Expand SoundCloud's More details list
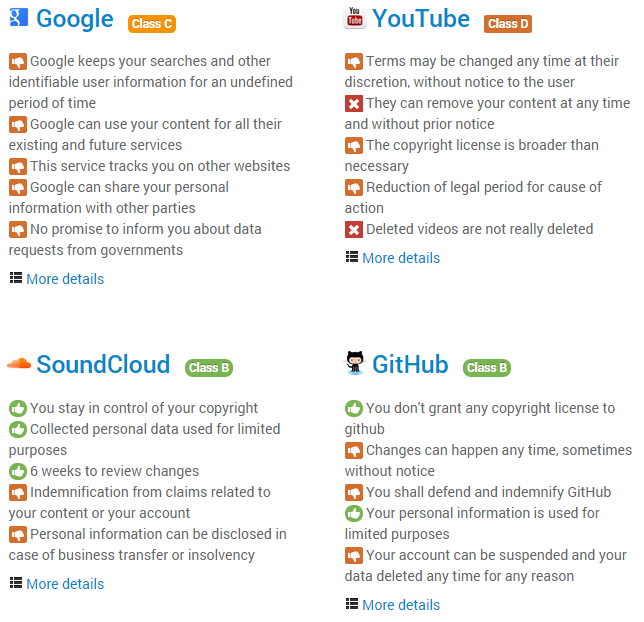Image resolution: width=644 pixels, height=622 pixels. tap(65, 584)
